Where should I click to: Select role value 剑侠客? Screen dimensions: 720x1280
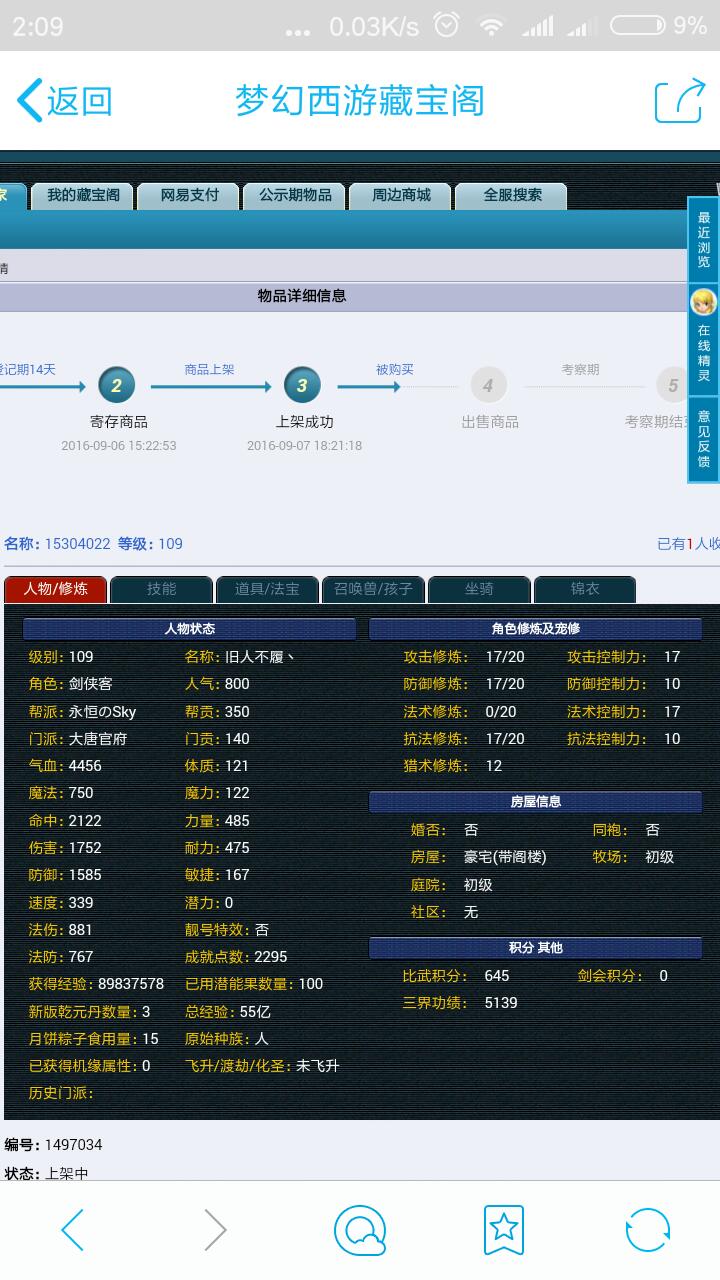90,684
